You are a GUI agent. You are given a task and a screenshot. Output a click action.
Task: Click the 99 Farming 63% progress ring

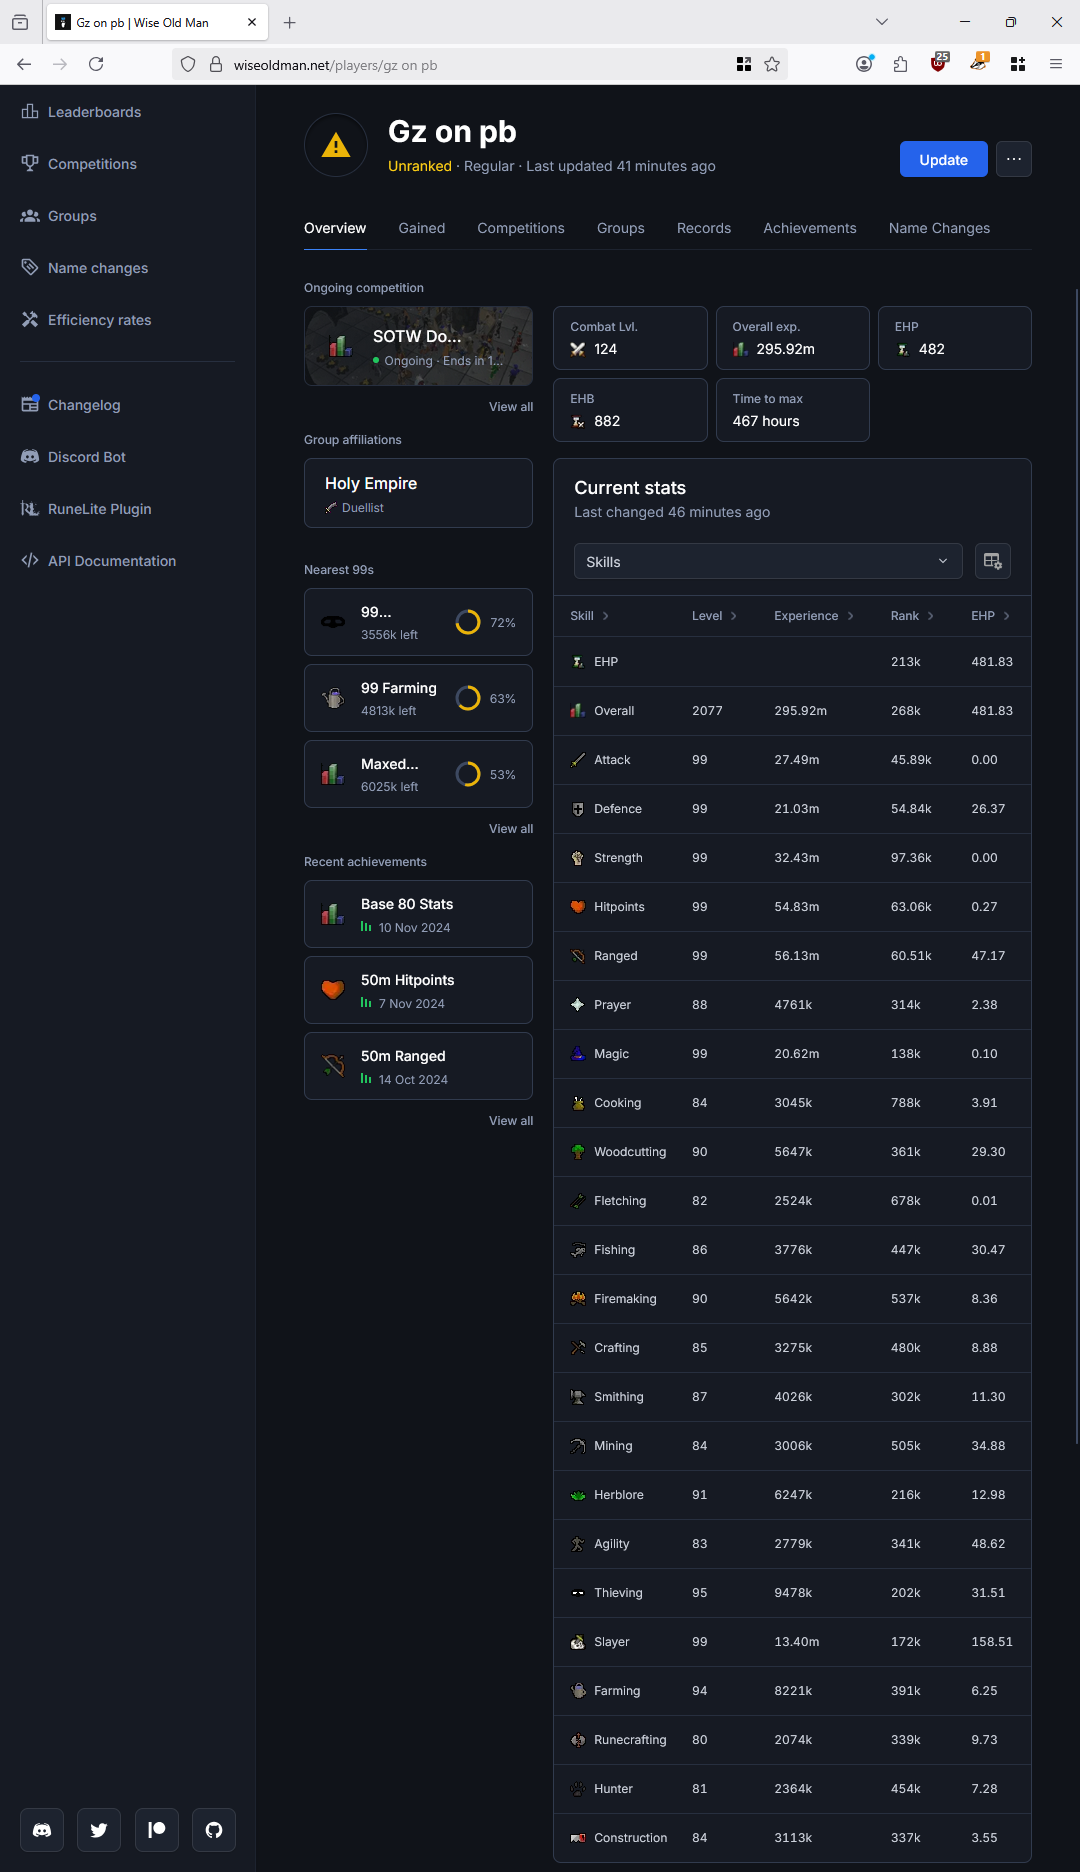tap(468, 698)
